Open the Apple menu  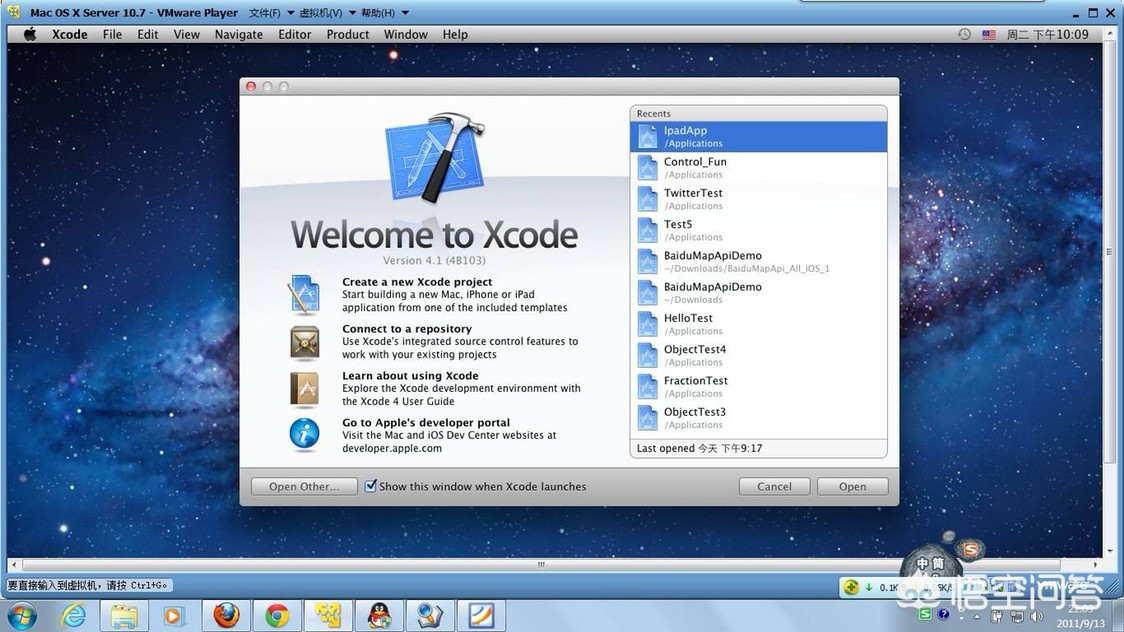click(29, 34)
